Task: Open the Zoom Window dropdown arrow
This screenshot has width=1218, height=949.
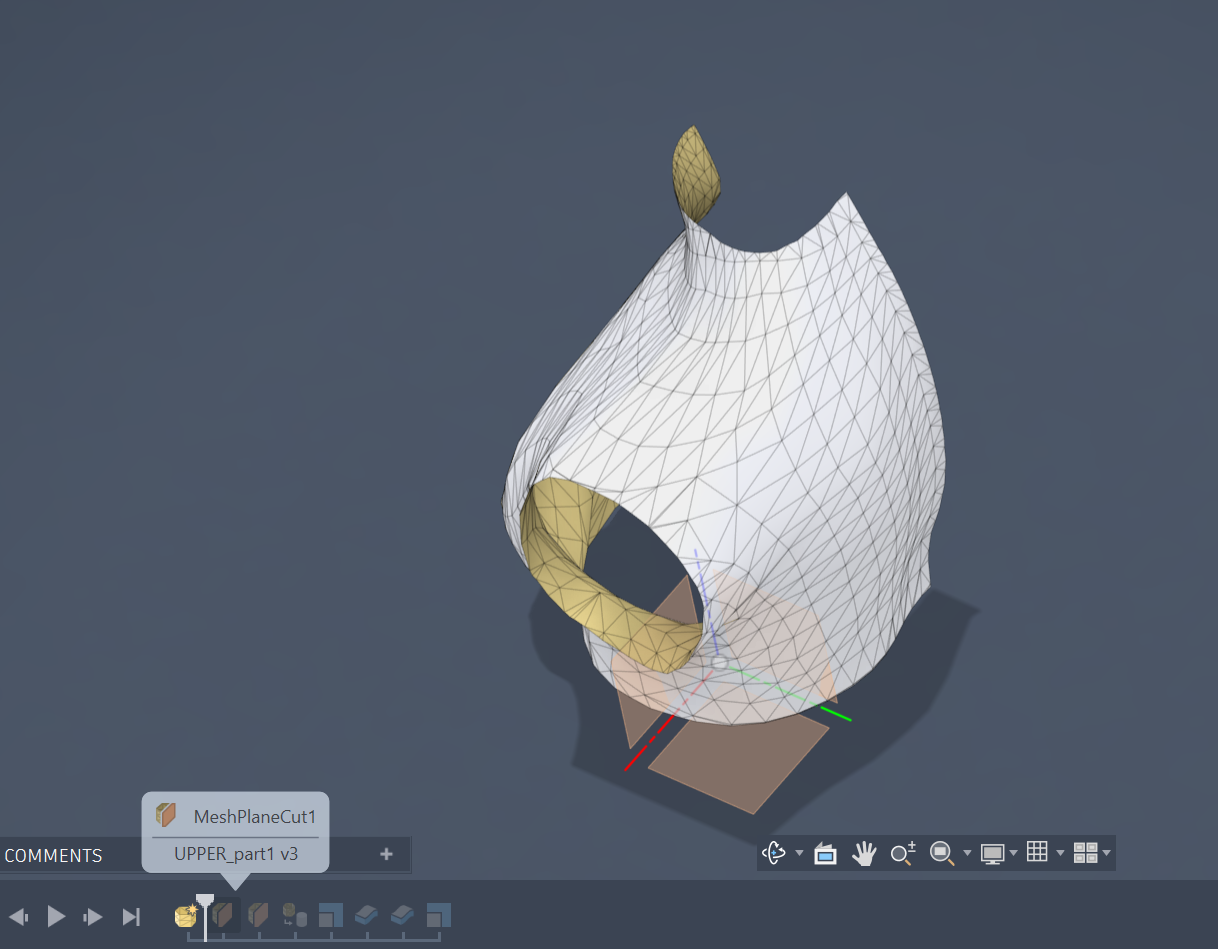Action: 967,853
